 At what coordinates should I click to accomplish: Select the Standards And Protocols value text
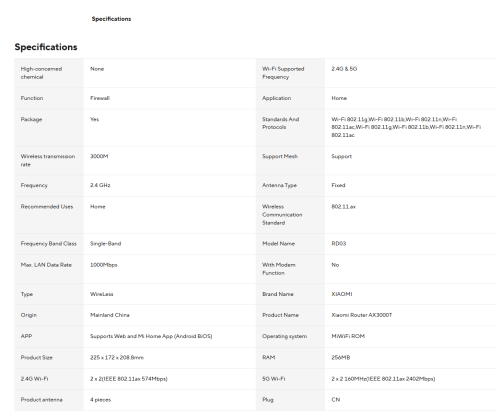(x=406, y=127)
